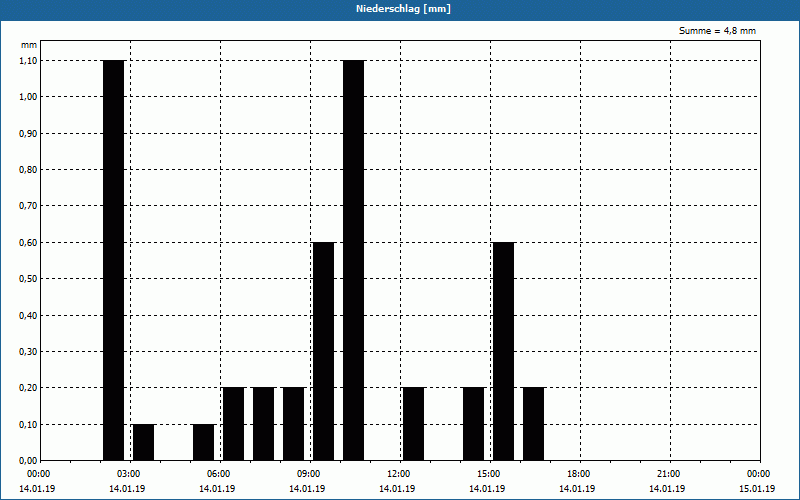Click the y-axis value '1,00'
This screenshot has width=800, height=500.
(x=29, y=97)
